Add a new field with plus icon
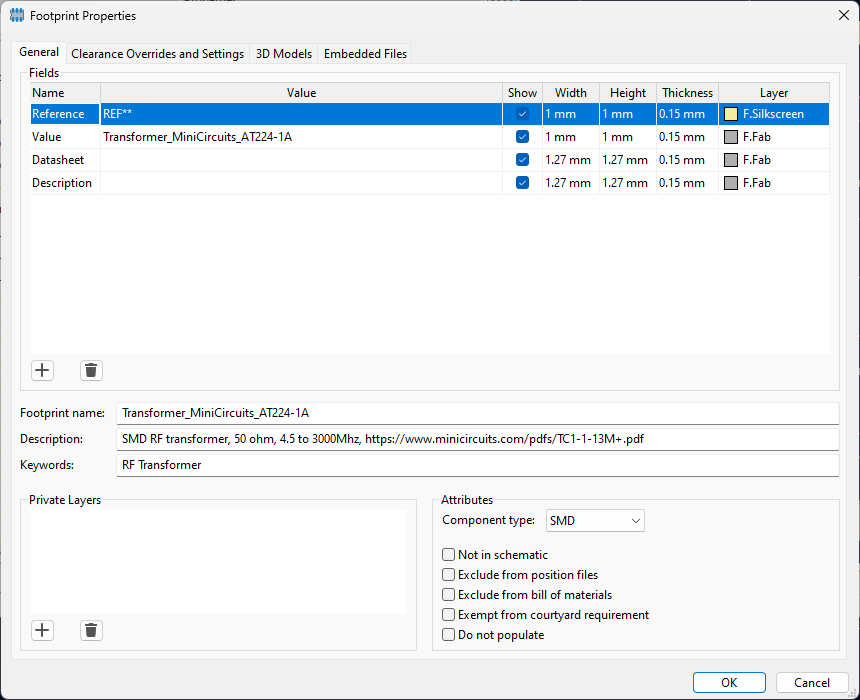The width and height of the screenshot is (860, 700). click(x=42, y=370)
